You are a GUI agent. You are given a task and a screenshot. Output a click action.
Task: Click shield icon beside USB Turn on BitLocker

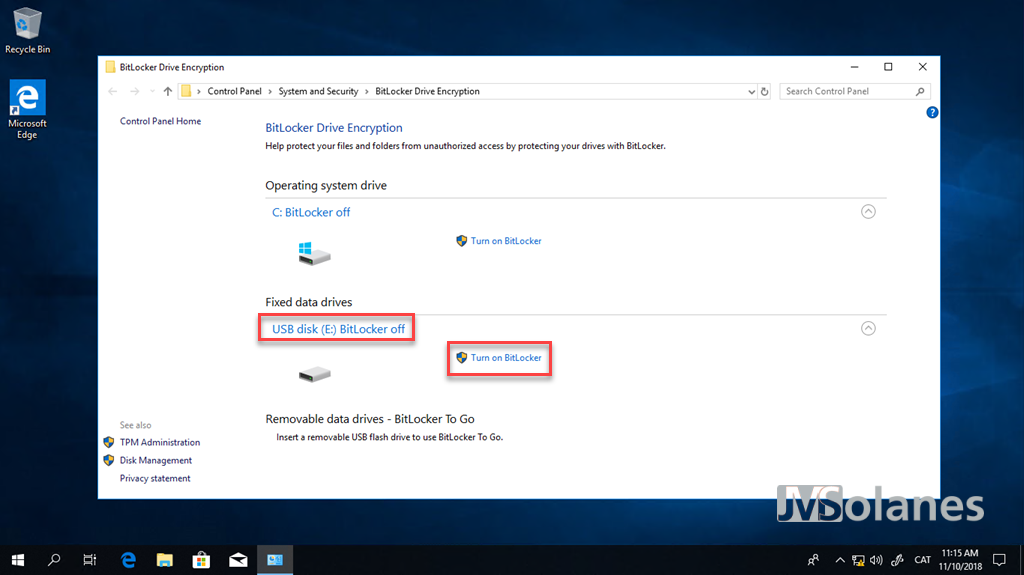pyautogui.click(x=462, y=358)
